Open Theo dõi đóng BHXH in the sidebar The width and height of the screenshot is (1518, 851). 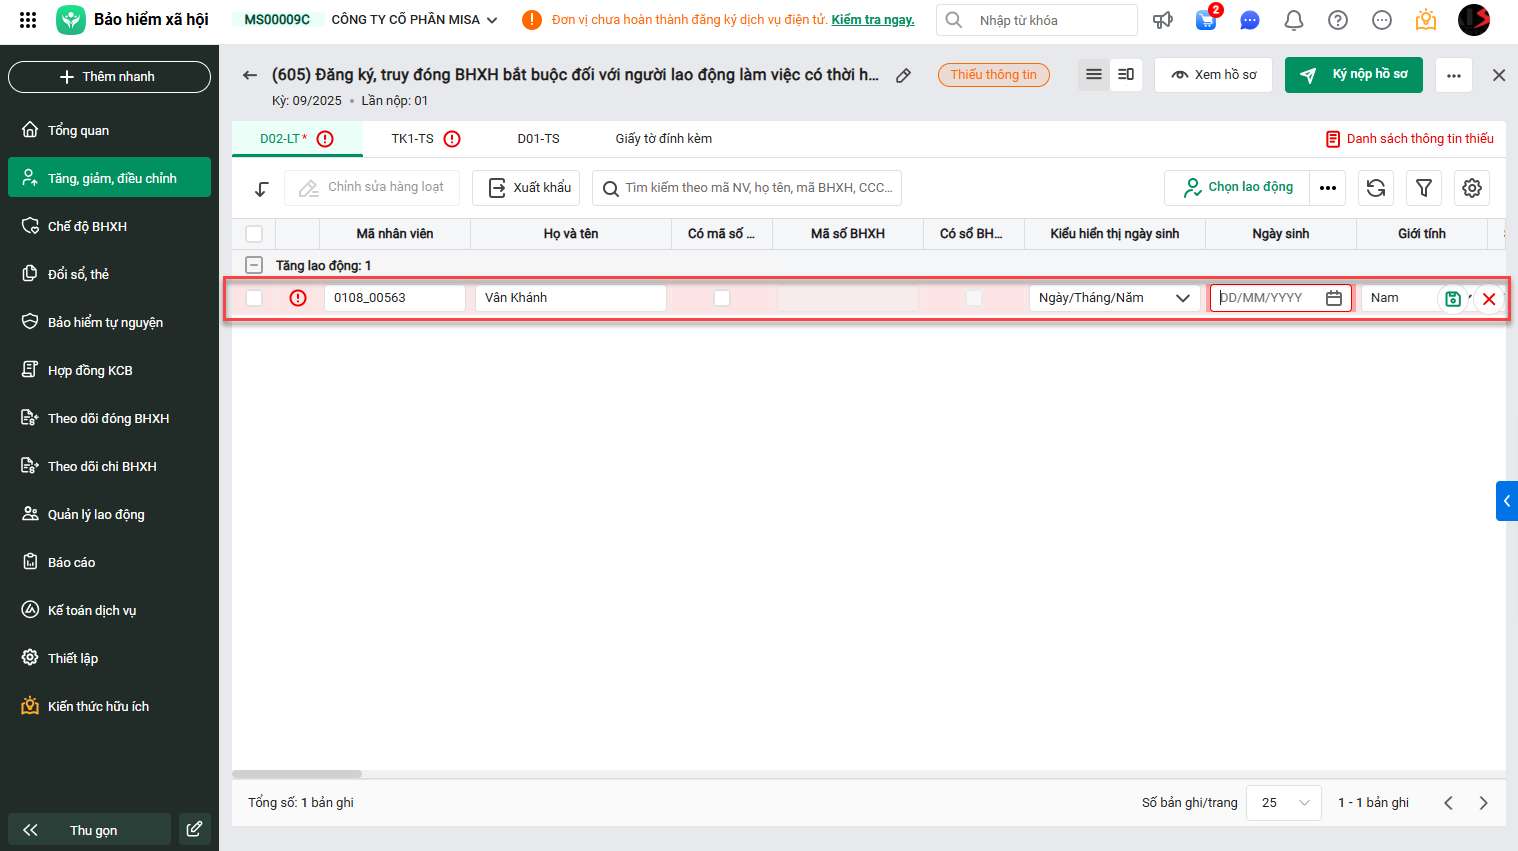click(x=109, y=418)
